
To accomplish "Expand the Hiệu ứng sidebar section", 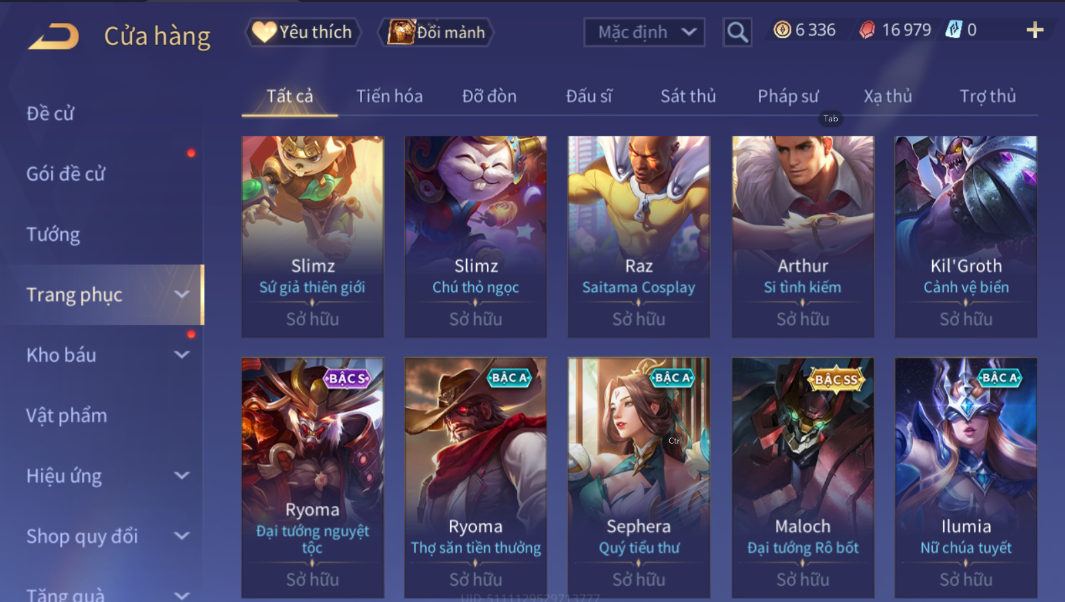I will [107, 476].
